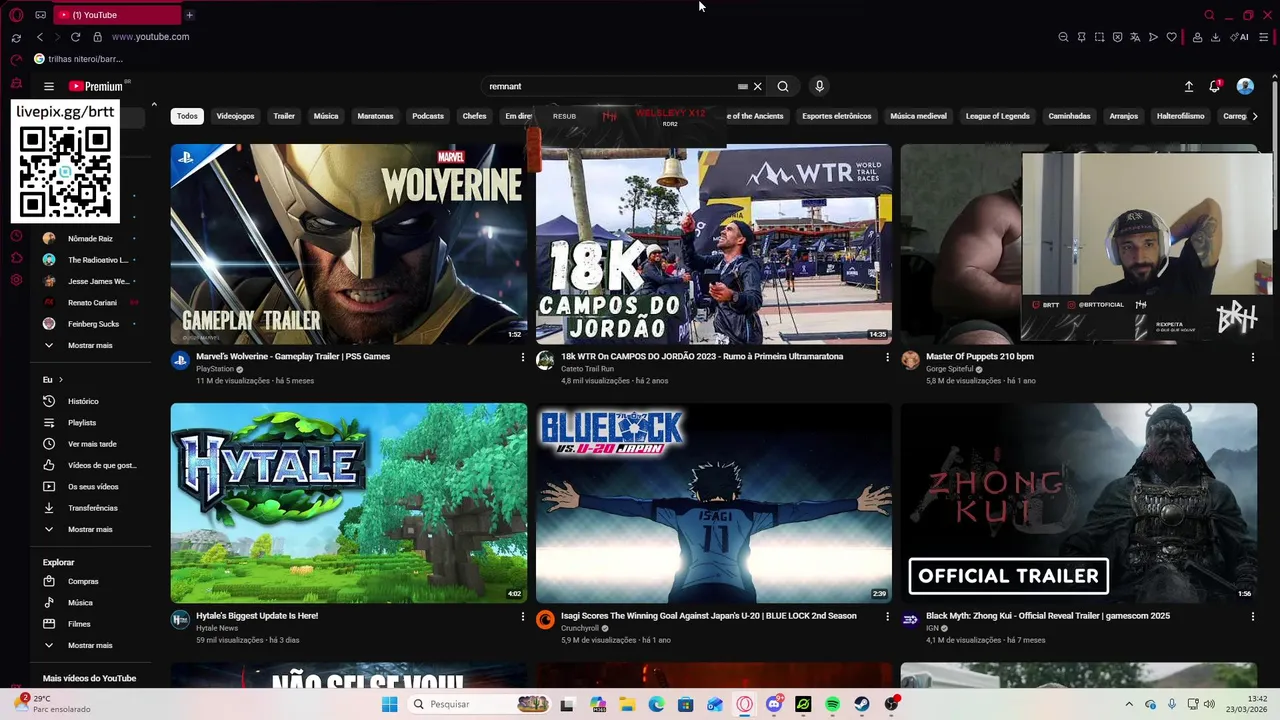The image size is (1280, 720).
Task: Open the Gorge Spiteful channel link
Action: 949,369
